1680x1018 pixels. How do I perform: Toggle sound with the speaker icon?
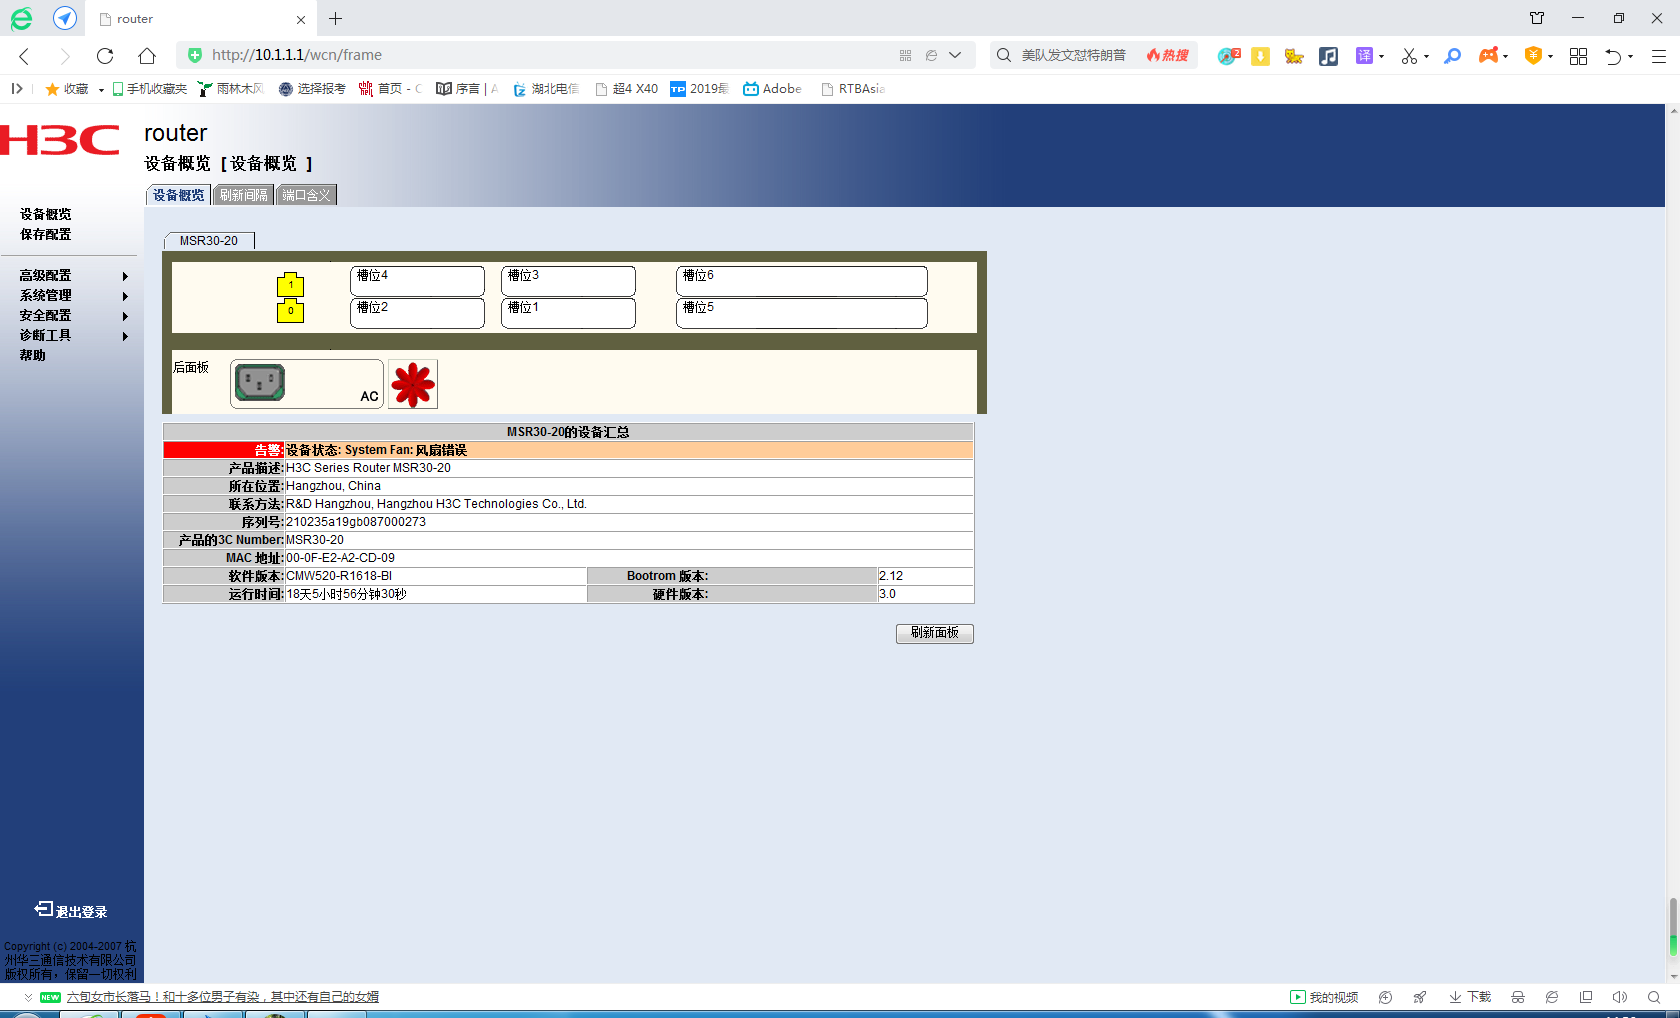(x=1620, y=997)
